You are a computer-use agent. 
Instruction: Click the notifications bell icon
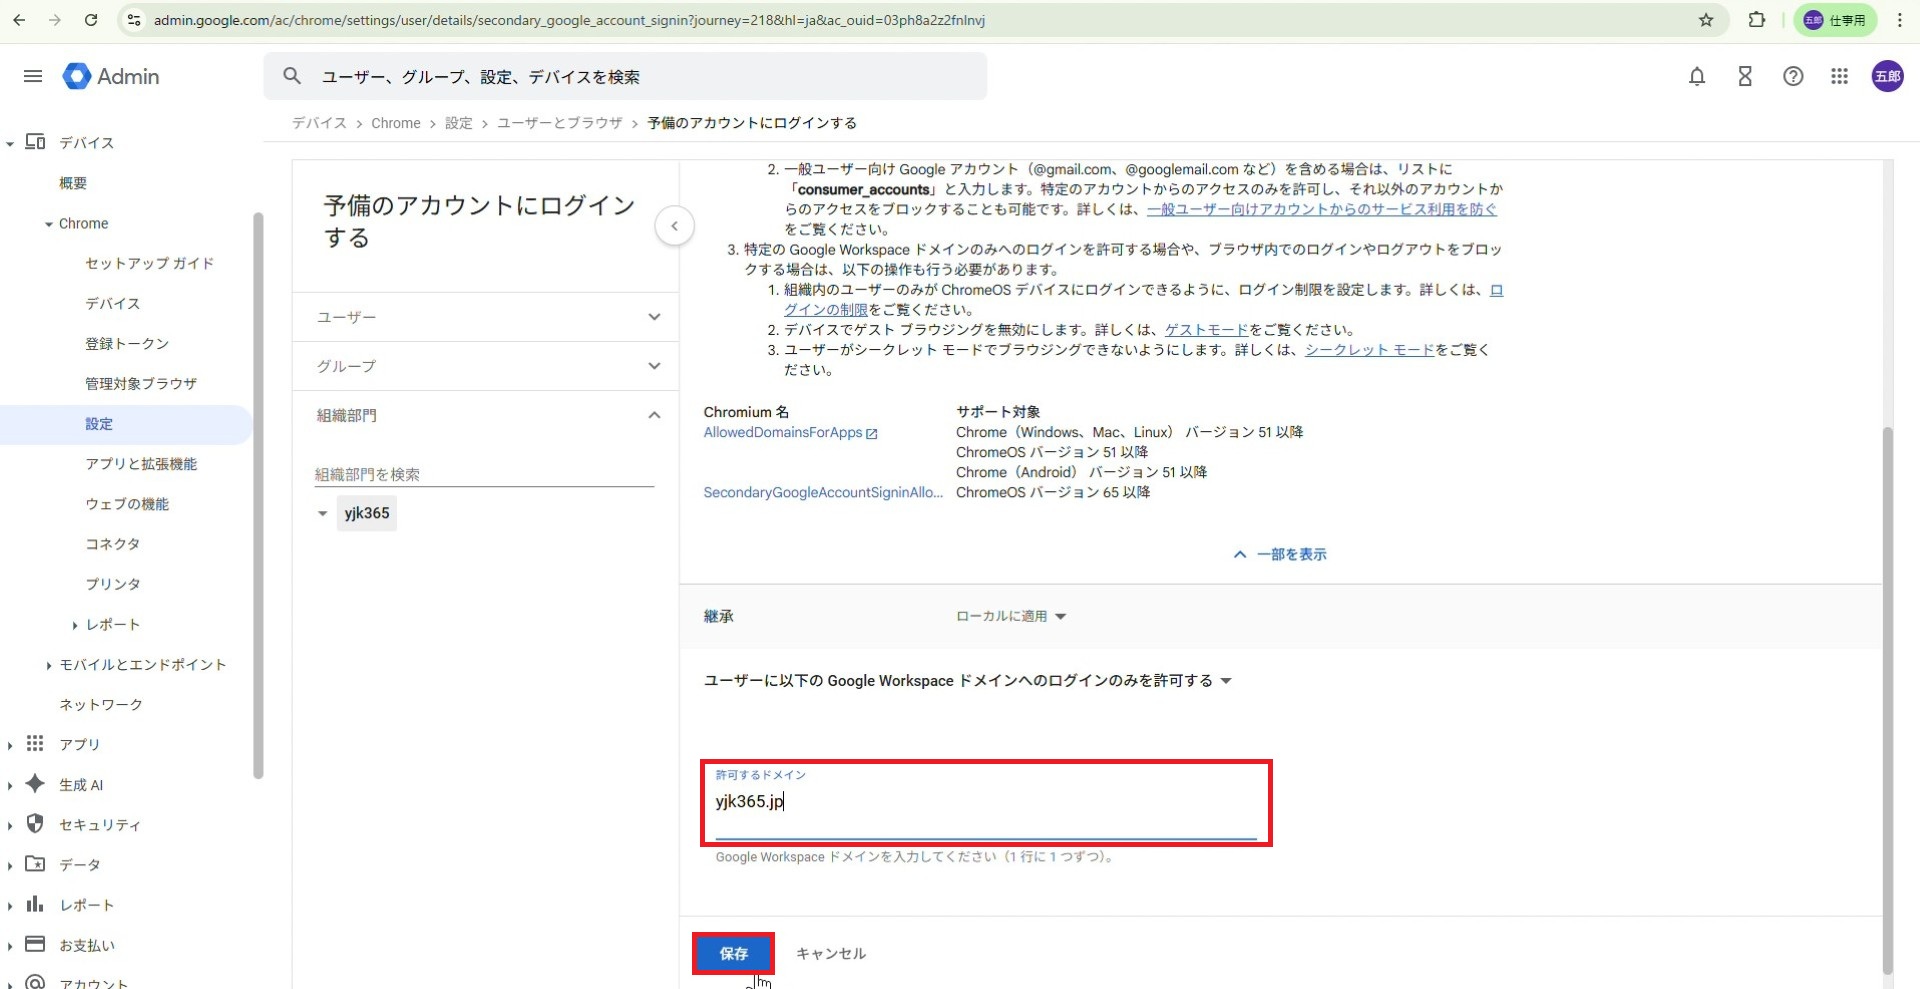point(1697,76)
